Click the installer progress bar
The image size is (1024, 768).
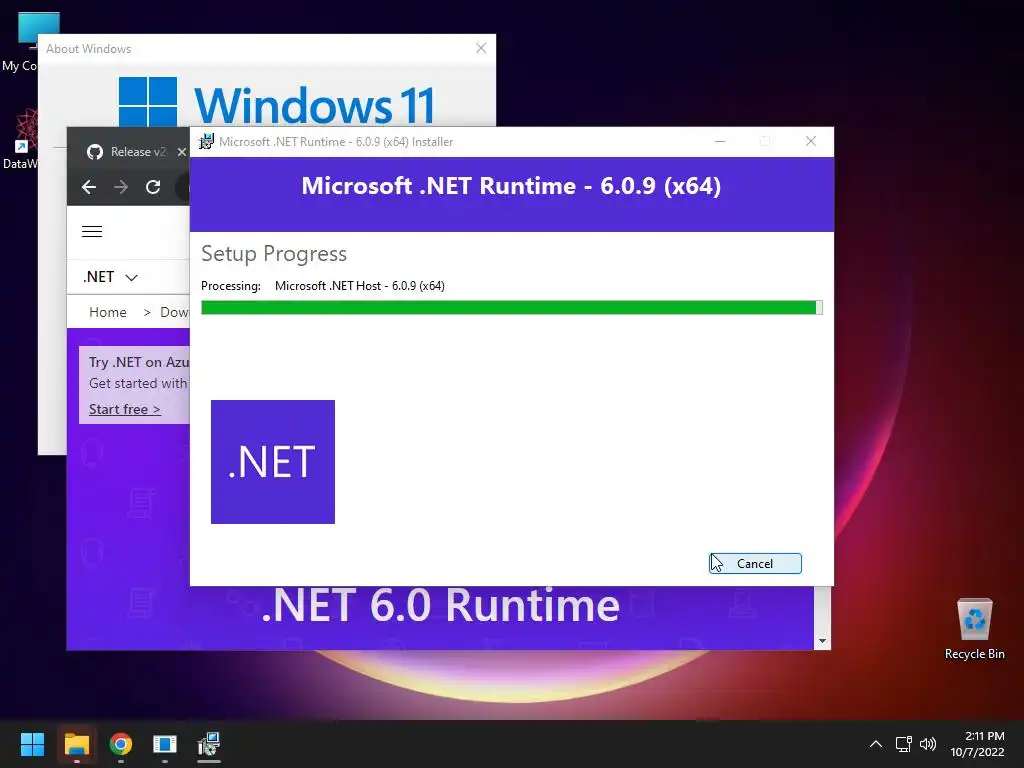click(x=511, y=308)
